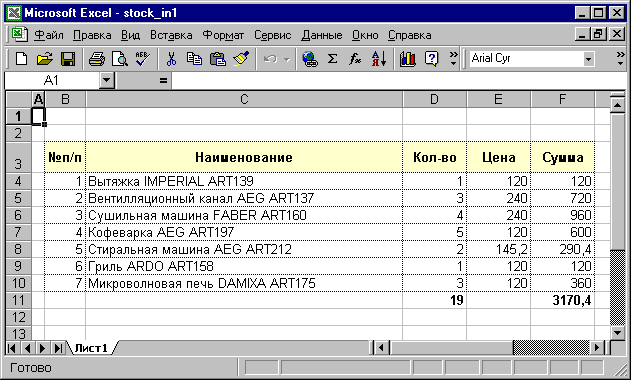Open Print Preview with the magnifier icon
The image size is (631, 380).
120,59
